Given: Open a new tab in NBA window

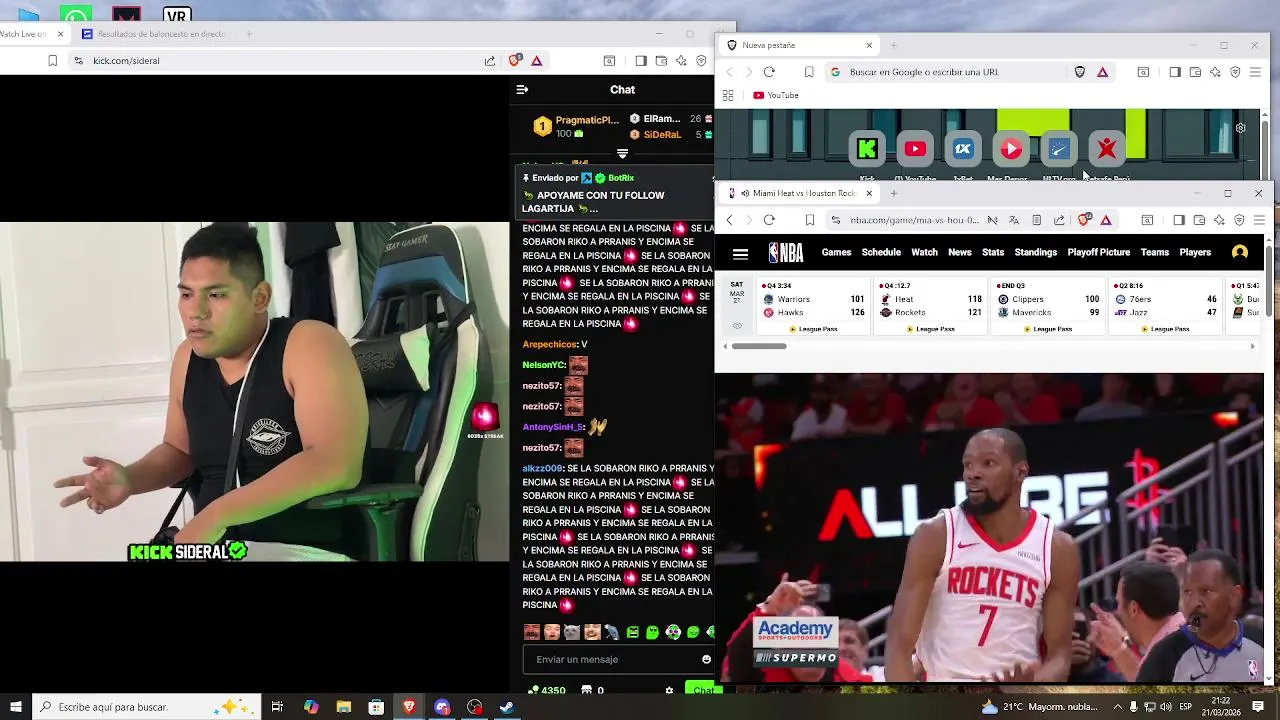Looking at the screenshot, I should coord(894,193).
